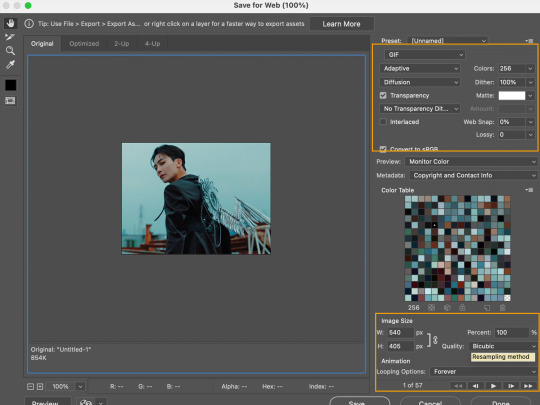Jump to last animation frame
Viewport: 540px width, 405px height.
pos(528,386)
